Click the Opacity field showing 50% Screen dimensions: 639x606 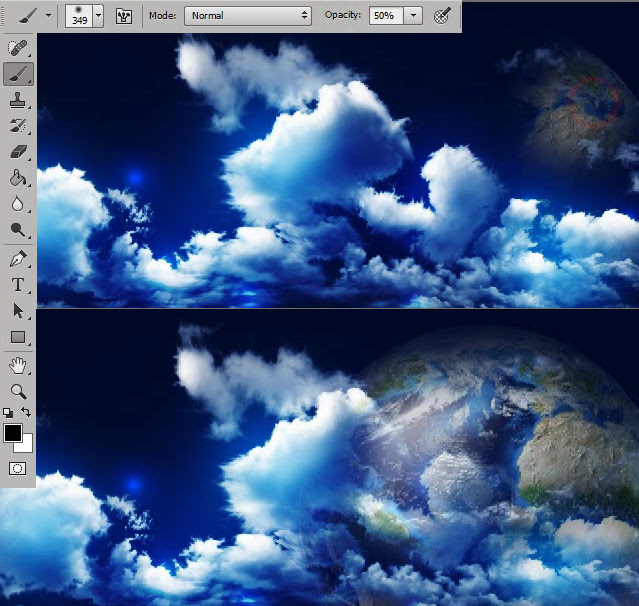point(386,16)
